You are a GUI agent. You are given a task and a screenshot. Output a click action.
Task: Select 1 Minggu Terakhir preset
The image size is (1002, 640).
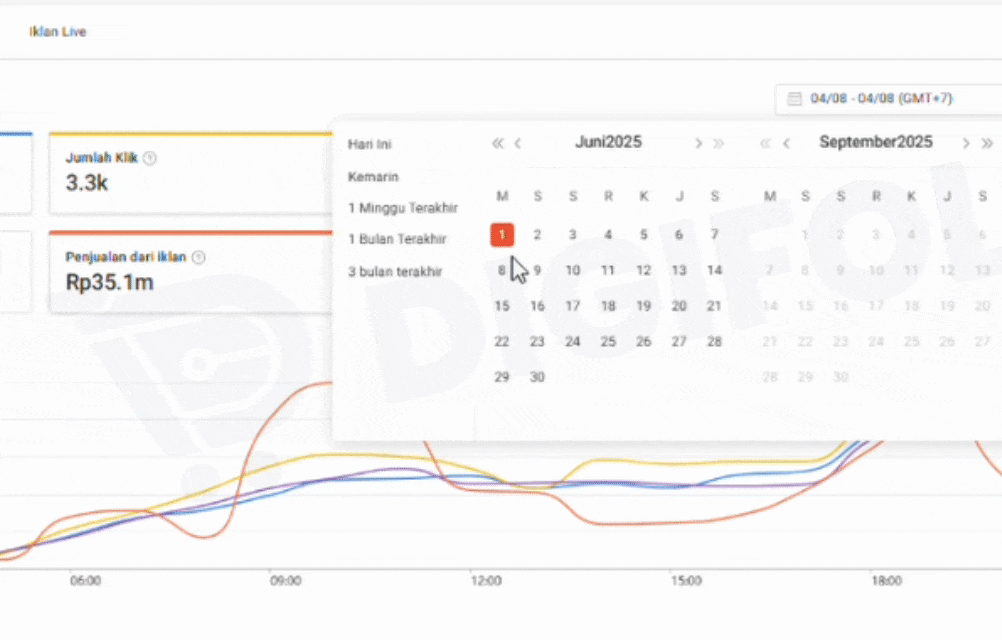click(x=402, y=208)
